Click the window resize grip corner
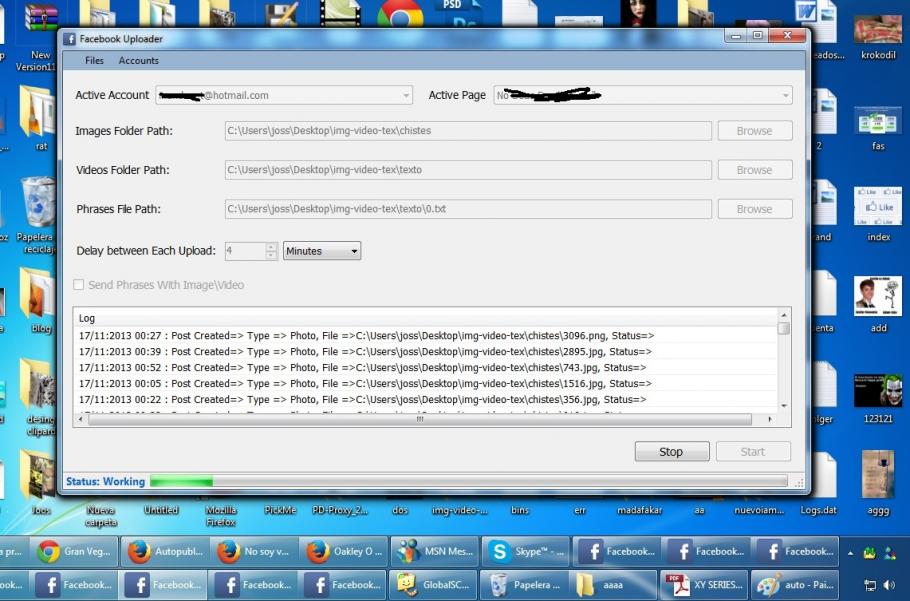 (x=799, y=482)
